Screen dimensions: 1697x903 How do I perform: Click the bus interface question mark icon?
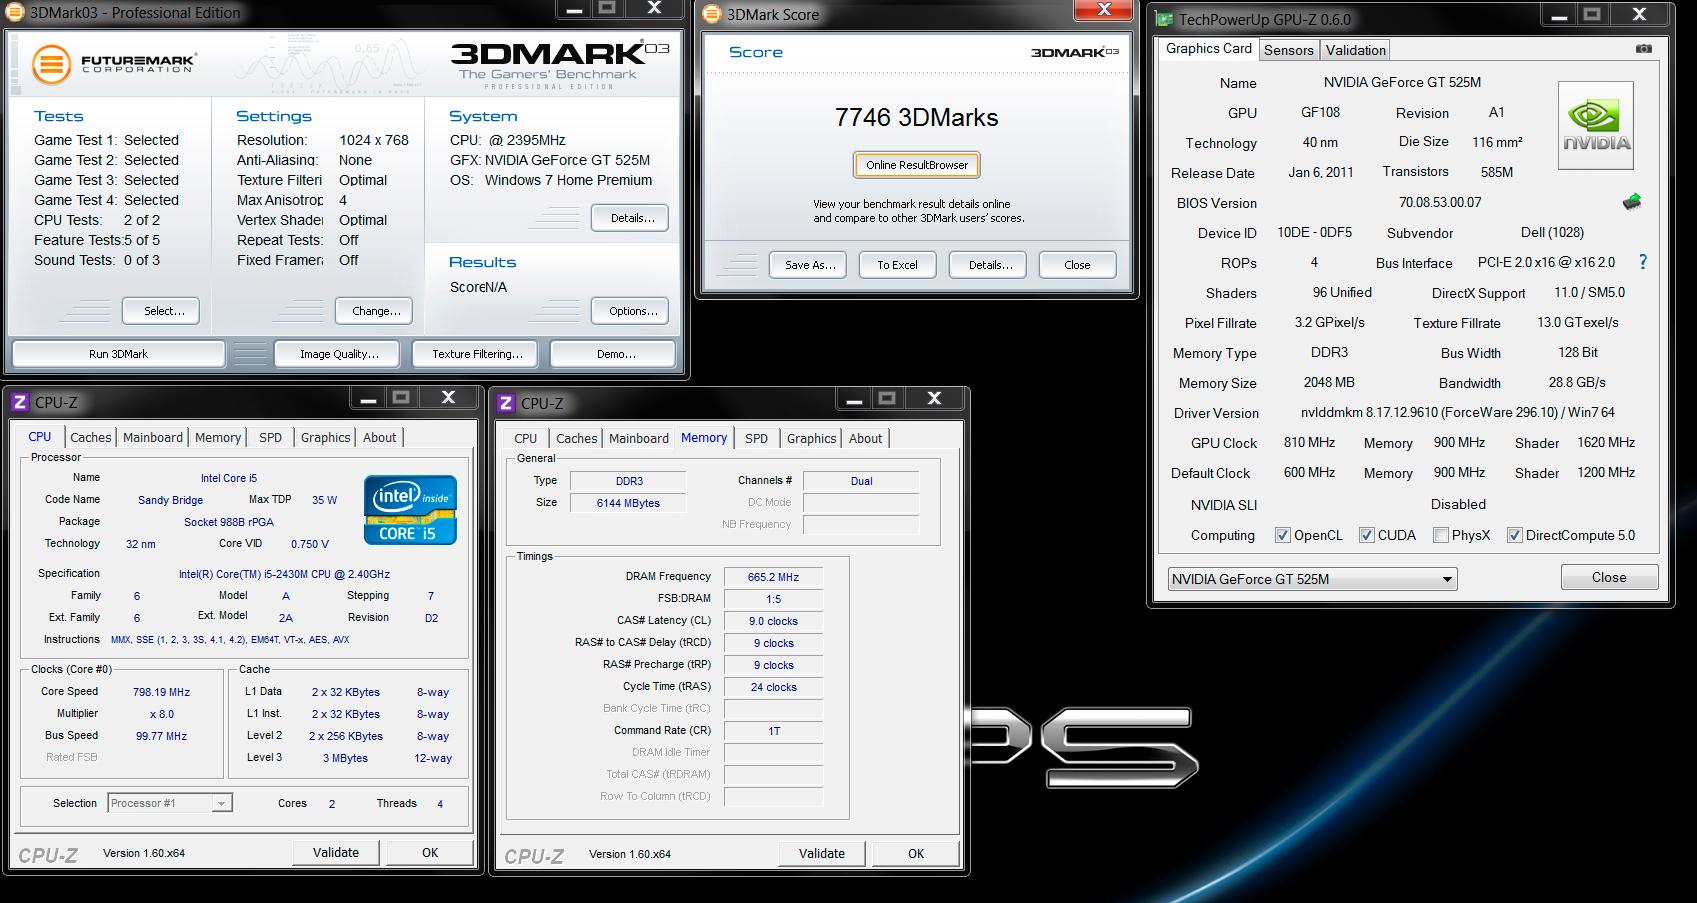[1642, 262]
